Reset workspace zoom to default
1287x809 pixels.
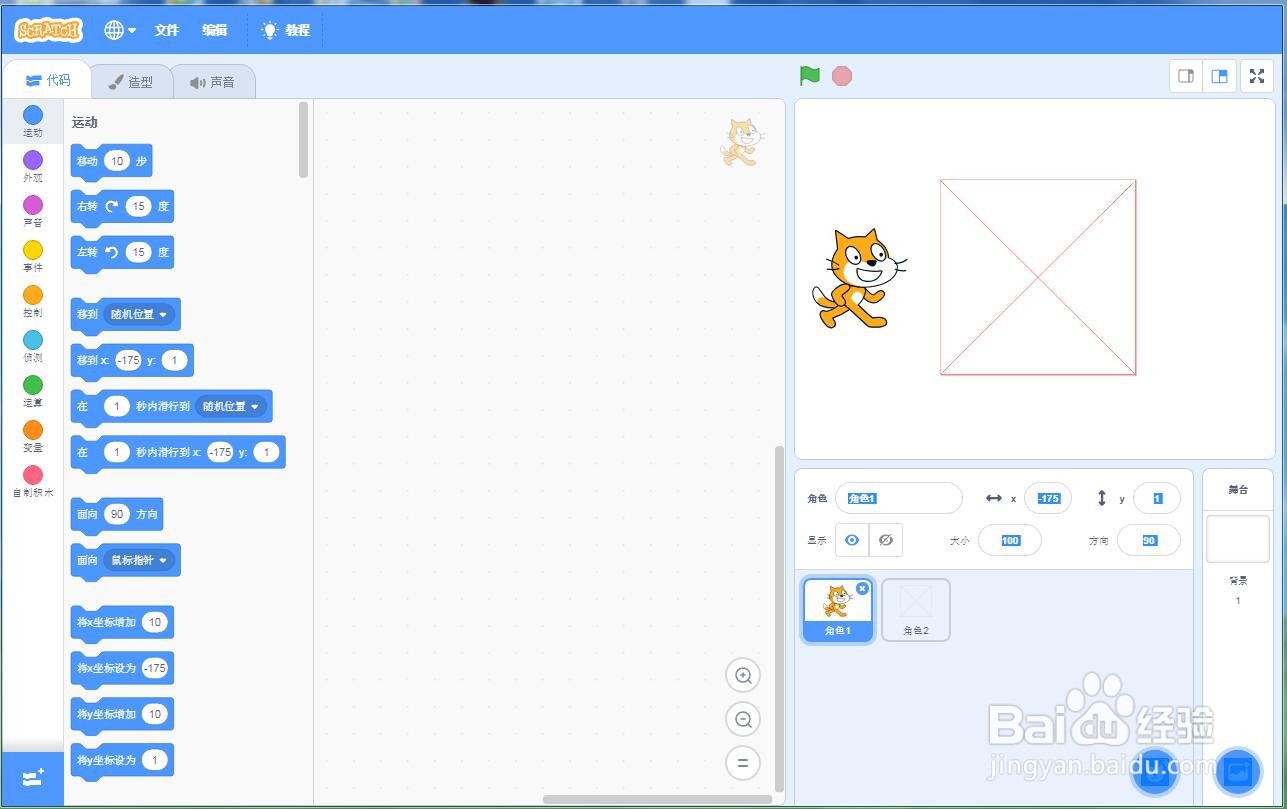click(x=743, y=763)
